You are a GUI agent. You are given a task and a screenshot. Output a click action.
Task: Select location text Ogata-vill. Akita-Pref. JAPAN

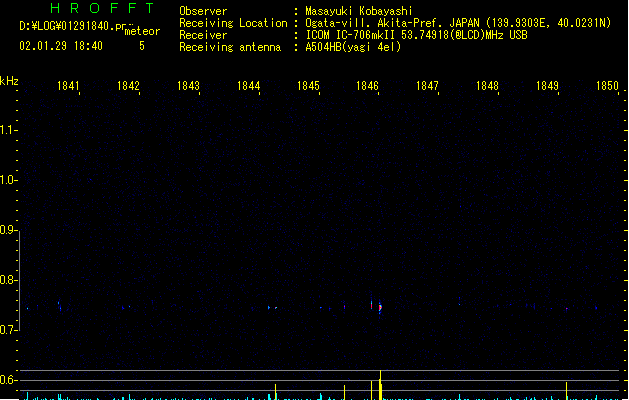coord(392,23)
